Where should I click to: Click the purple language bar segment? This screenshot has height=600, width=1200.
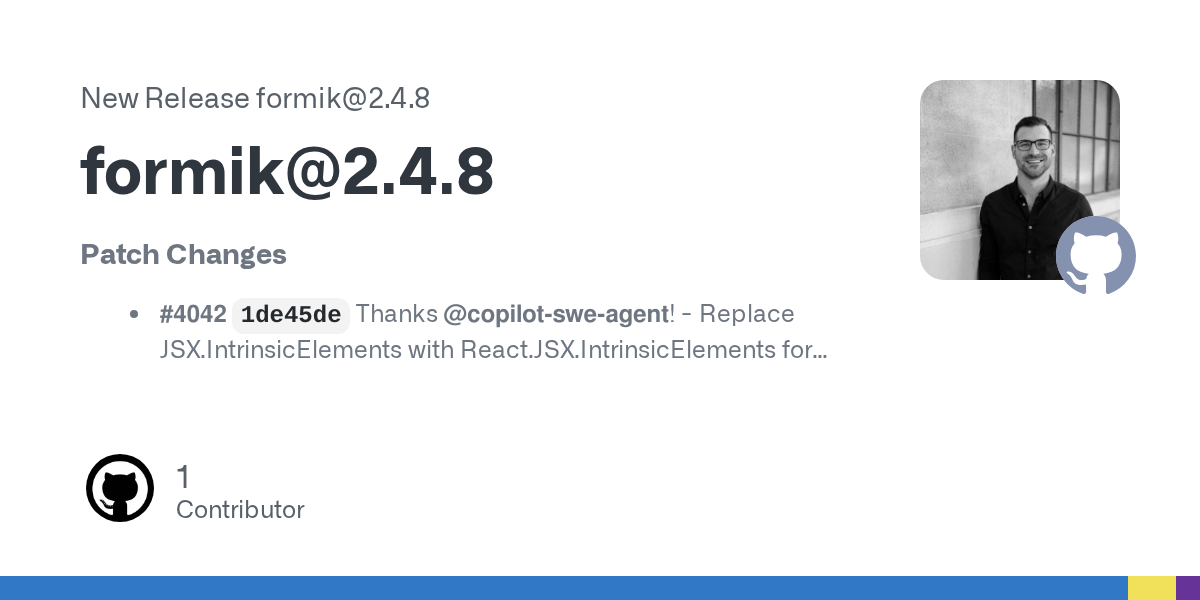point(1188,588)
